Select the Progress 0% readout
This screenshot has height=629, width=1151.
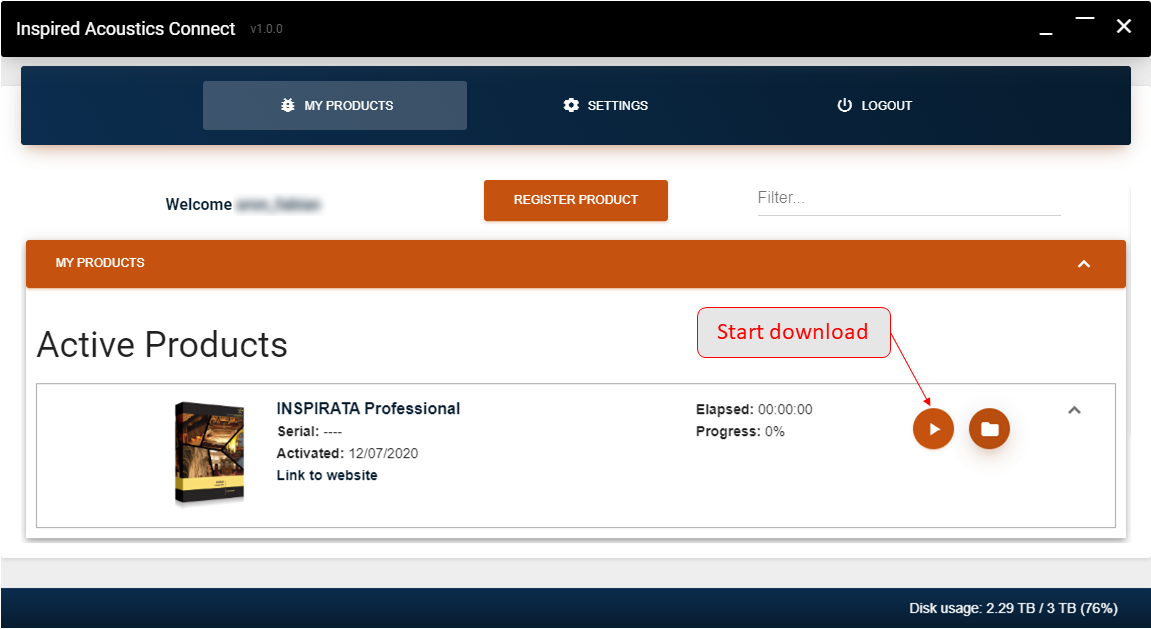[x=740, y=432]
